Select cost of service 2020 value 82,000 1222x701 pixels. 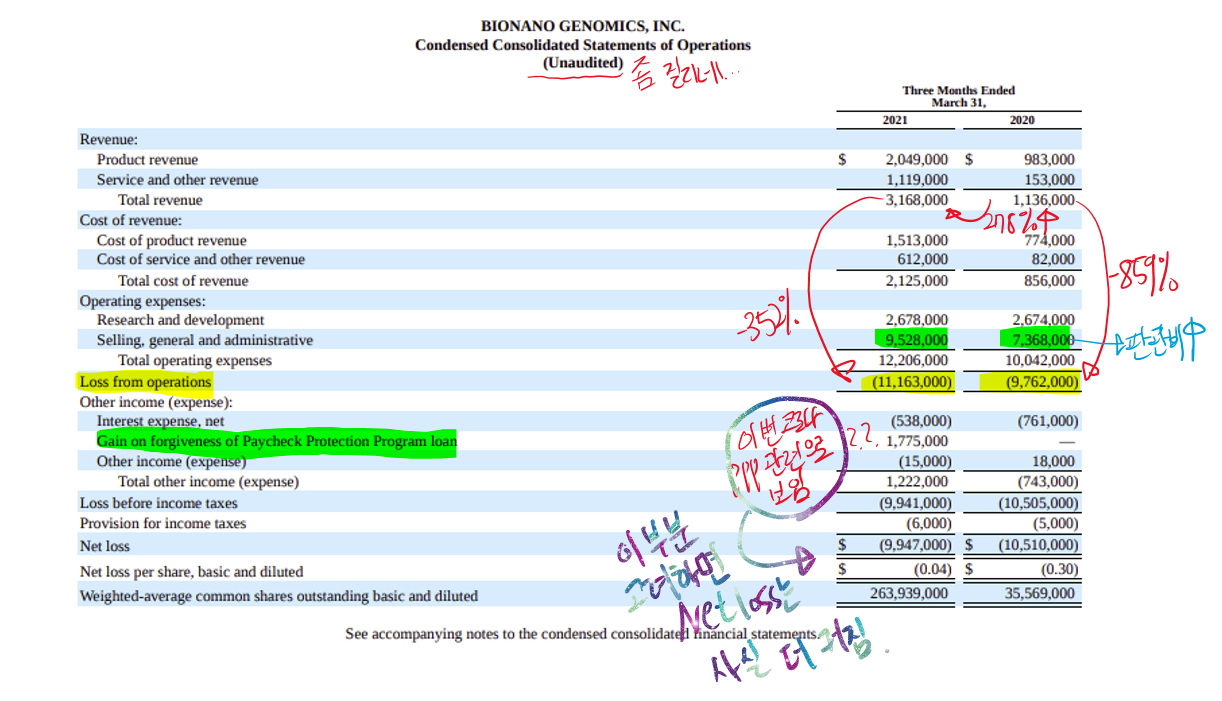[x=1054, y=260]
